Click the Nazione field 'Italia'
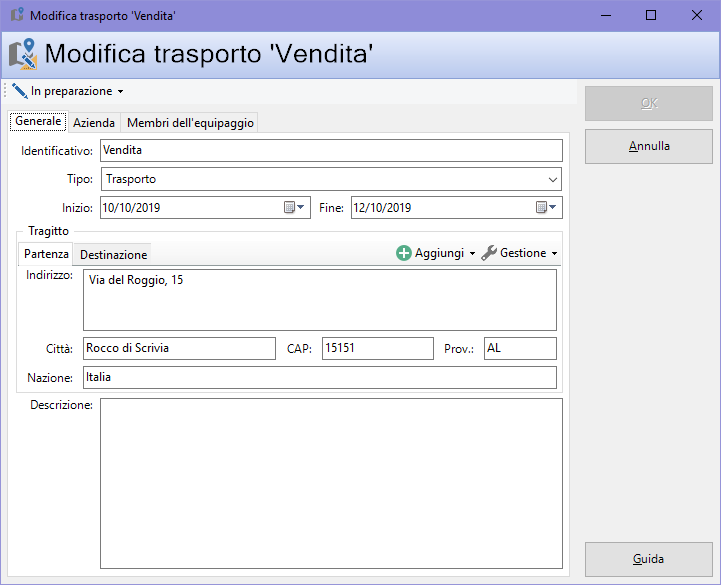 point(320,377)
